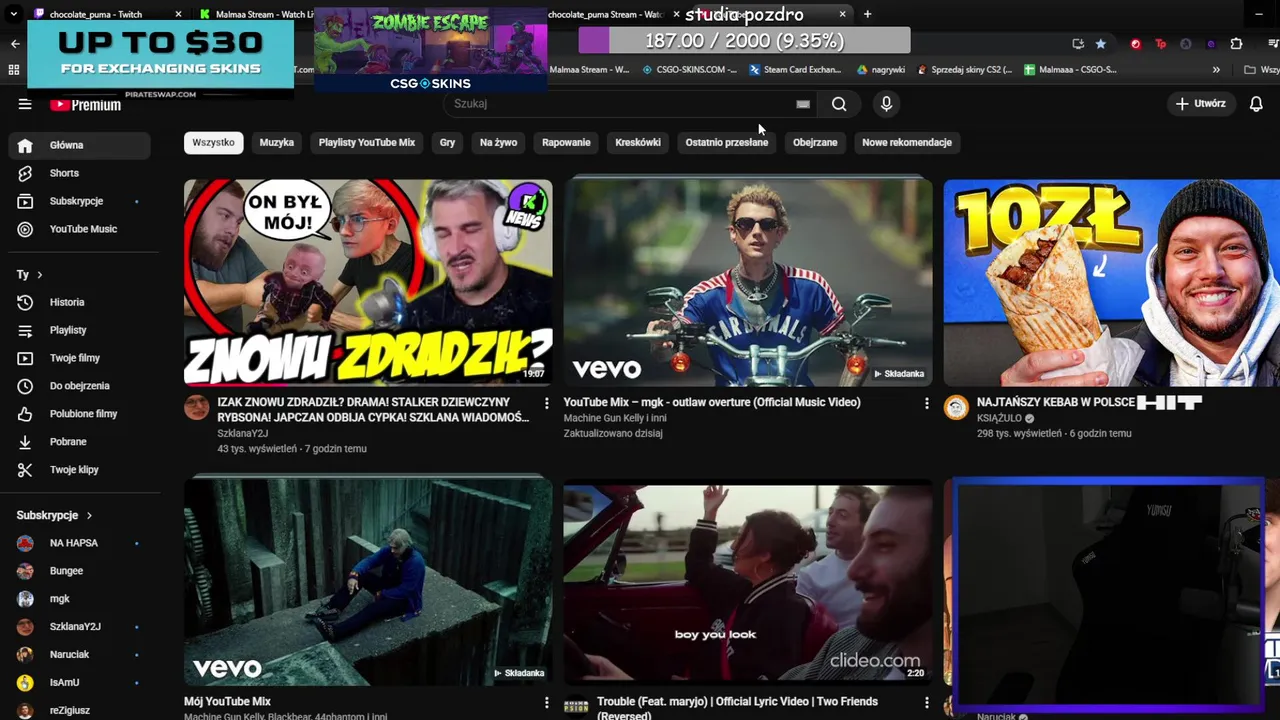Open YouTube Music from sidebar
Screen dimensions: 1280x720
point(80,229)
